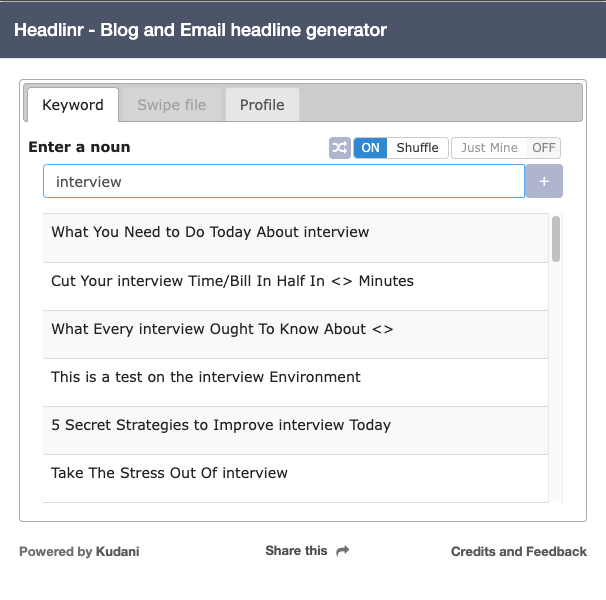Toggle the Shuffle ON switch

coord(371,148)
